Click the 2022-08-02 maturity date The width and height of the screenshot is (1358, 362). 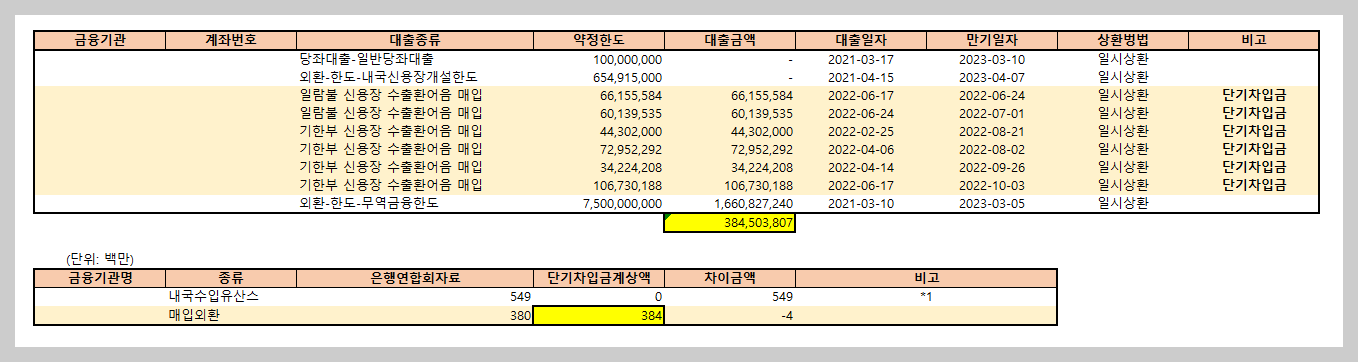click(x=992, y=149)
